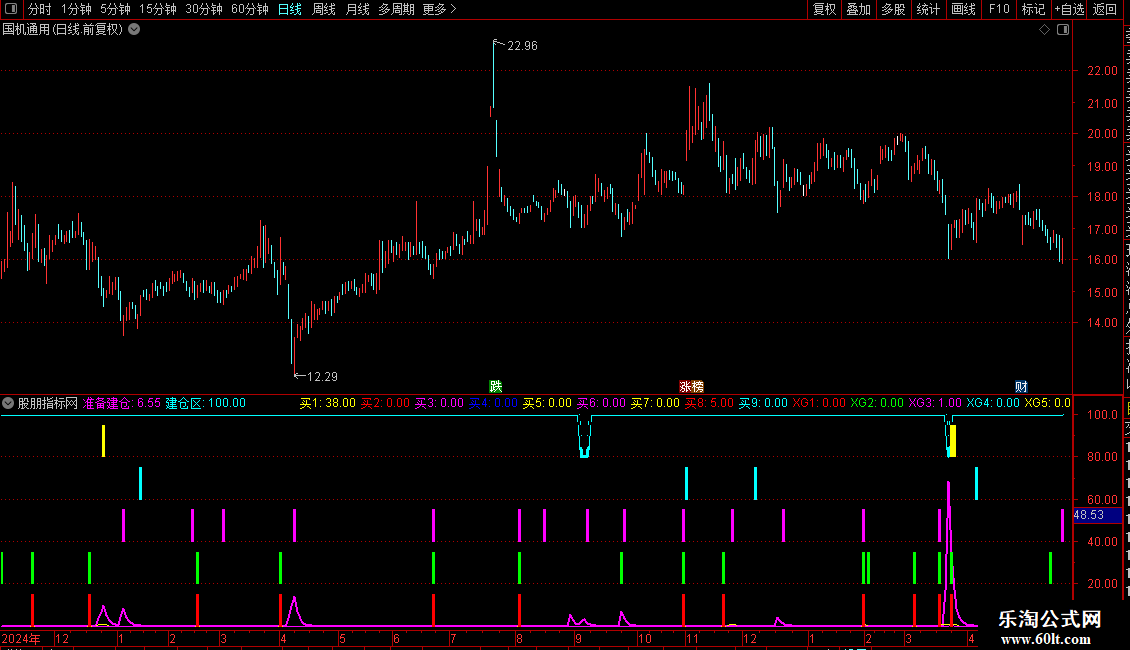Click the XG3: 1.00 indicator value
Viewport: 1130px width, 650px height.
coord(935,404)
